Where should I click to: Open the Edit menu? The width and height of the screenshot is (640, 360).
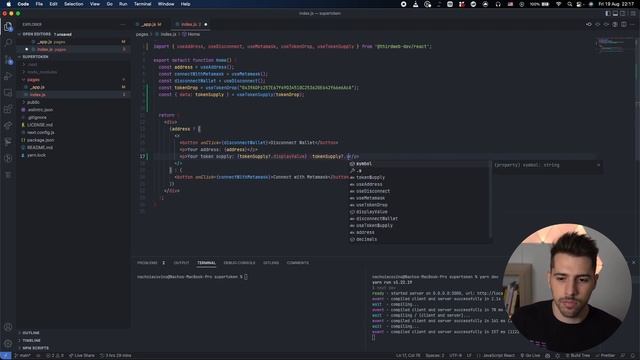coord(53,4)
